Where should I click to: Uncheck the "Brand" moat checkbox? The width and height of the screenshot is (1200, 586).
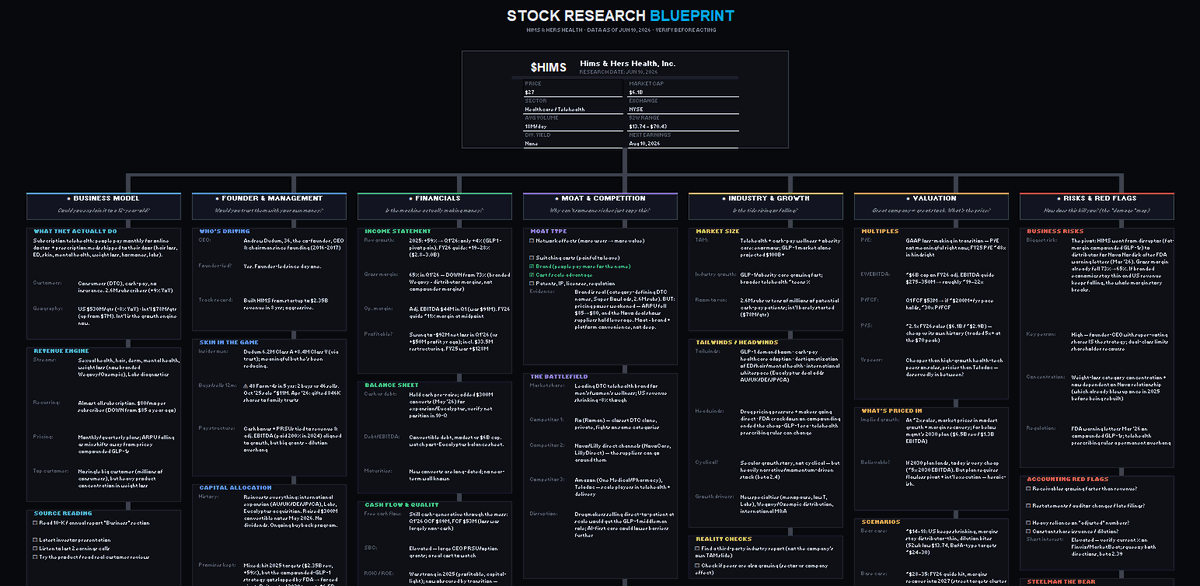coord(530,265)
